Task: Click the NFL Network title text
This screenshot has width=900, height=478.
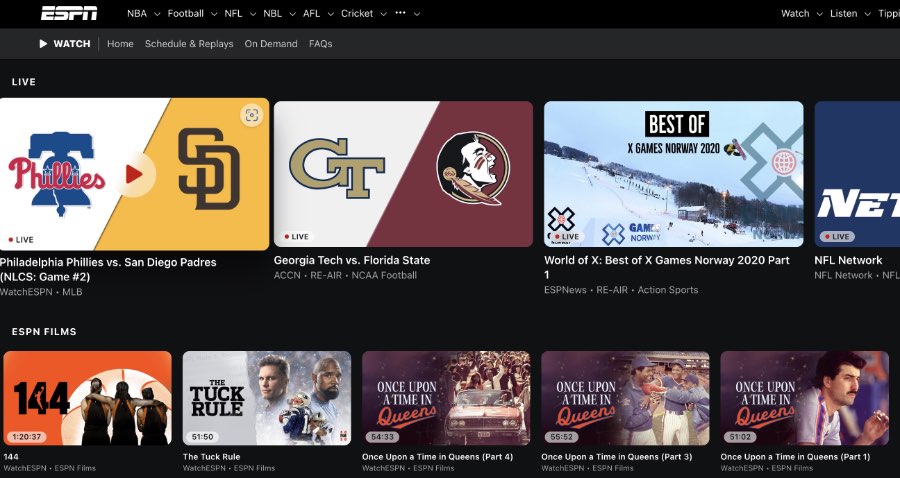Action: 848,260
